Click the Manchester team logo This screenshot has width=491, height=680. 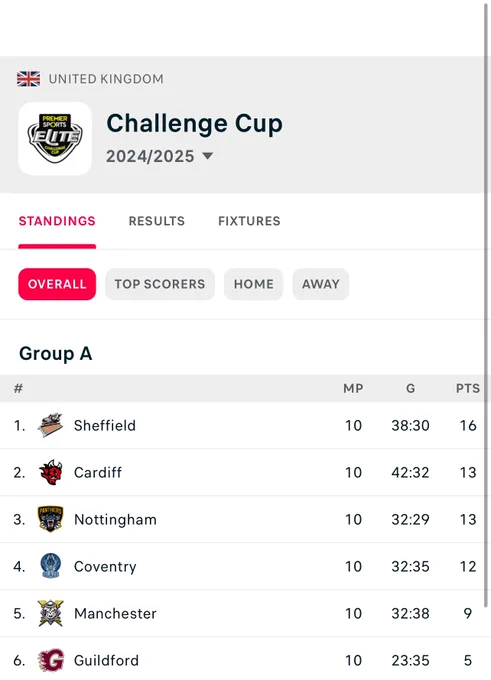(x=50, y=613)
